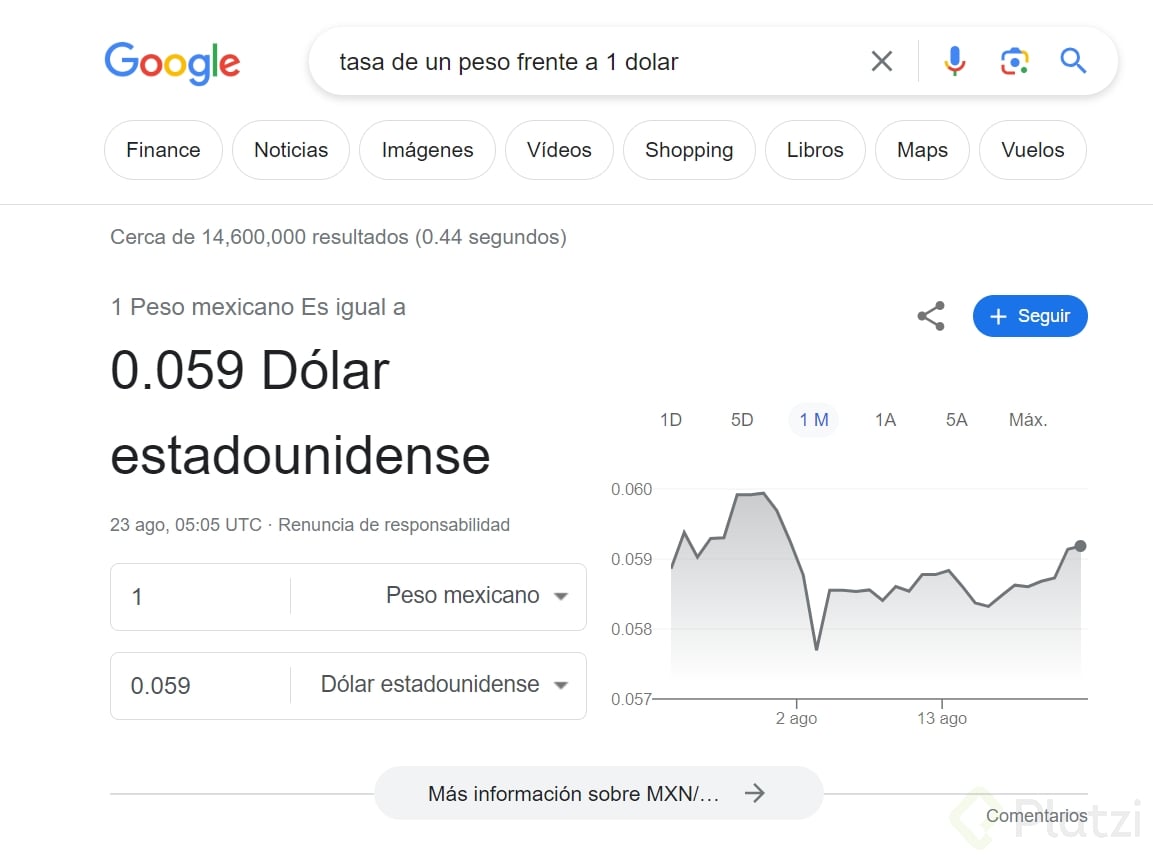
Task: Click the Google logo
Action: point(172,63)
